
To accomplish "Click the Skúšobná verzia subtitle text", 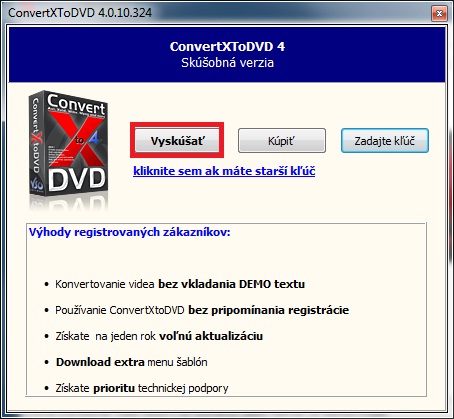I will pyautogui.click(x=227, y=63).
